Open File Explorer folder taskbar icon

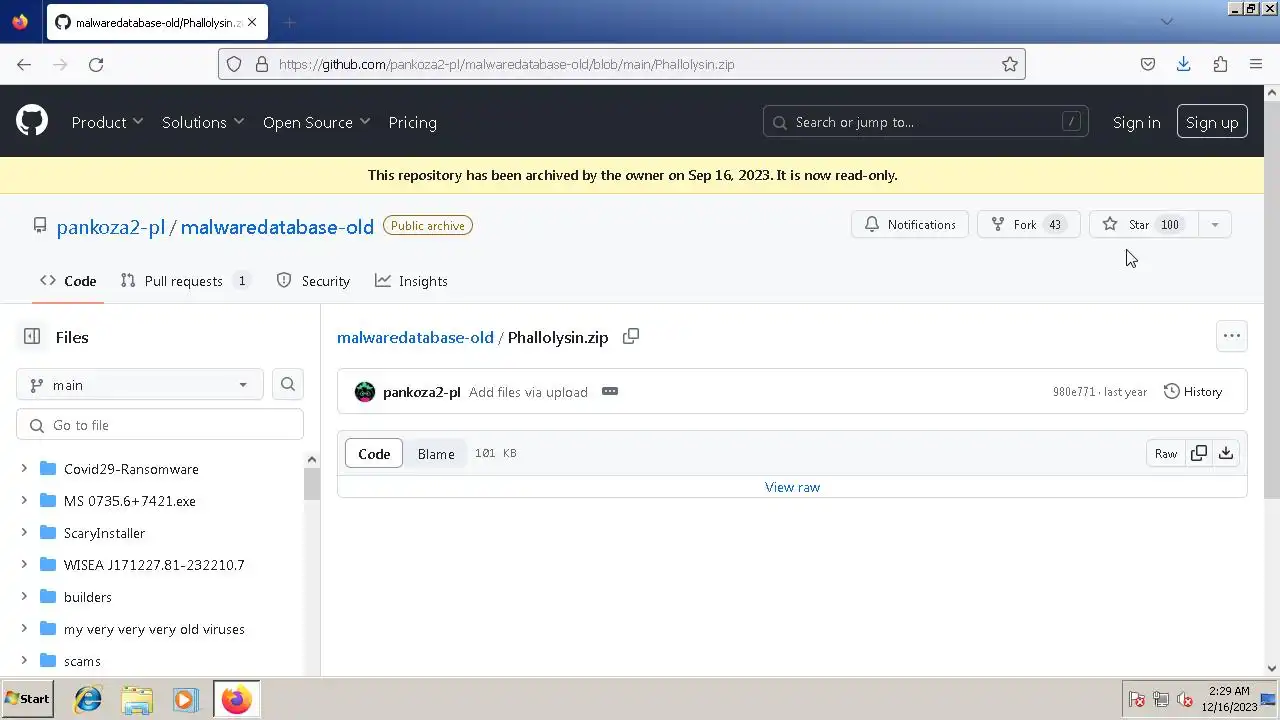point(137,699)
